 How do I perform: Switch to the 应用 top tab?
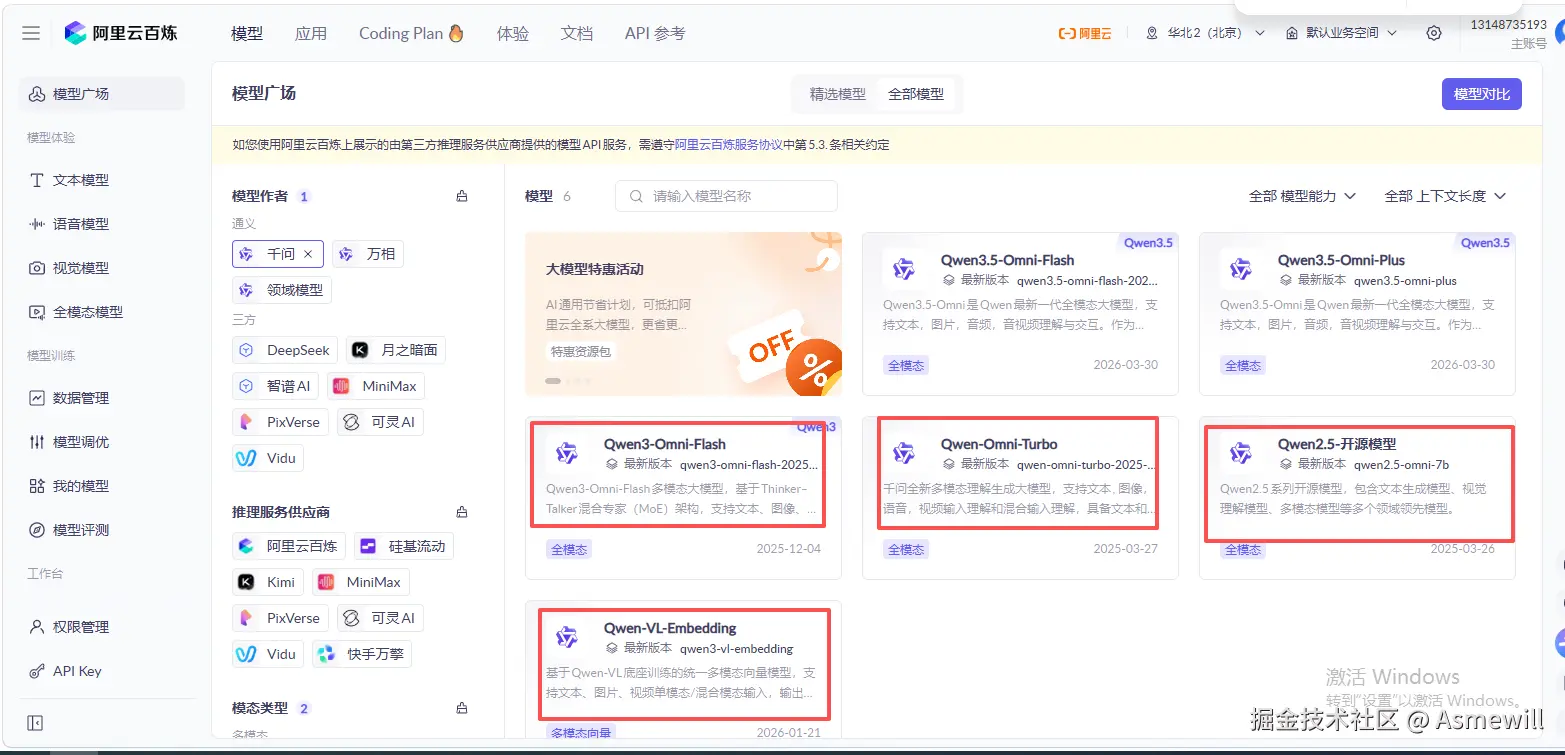(311, 33)
